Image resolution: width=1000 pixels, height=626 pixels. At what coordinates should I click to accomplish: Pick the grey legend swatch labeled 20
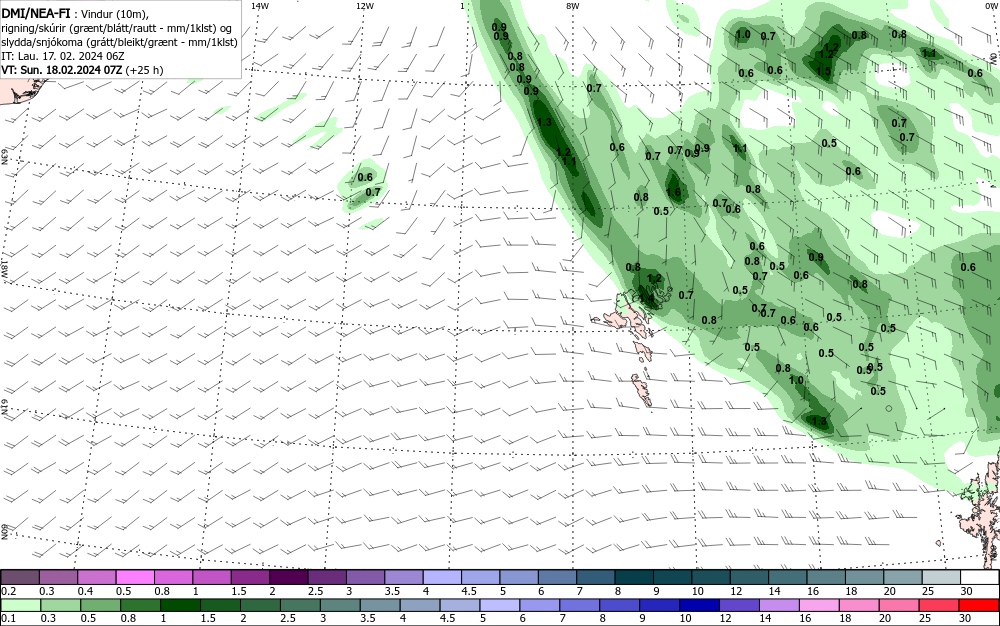tap(904, 578)
